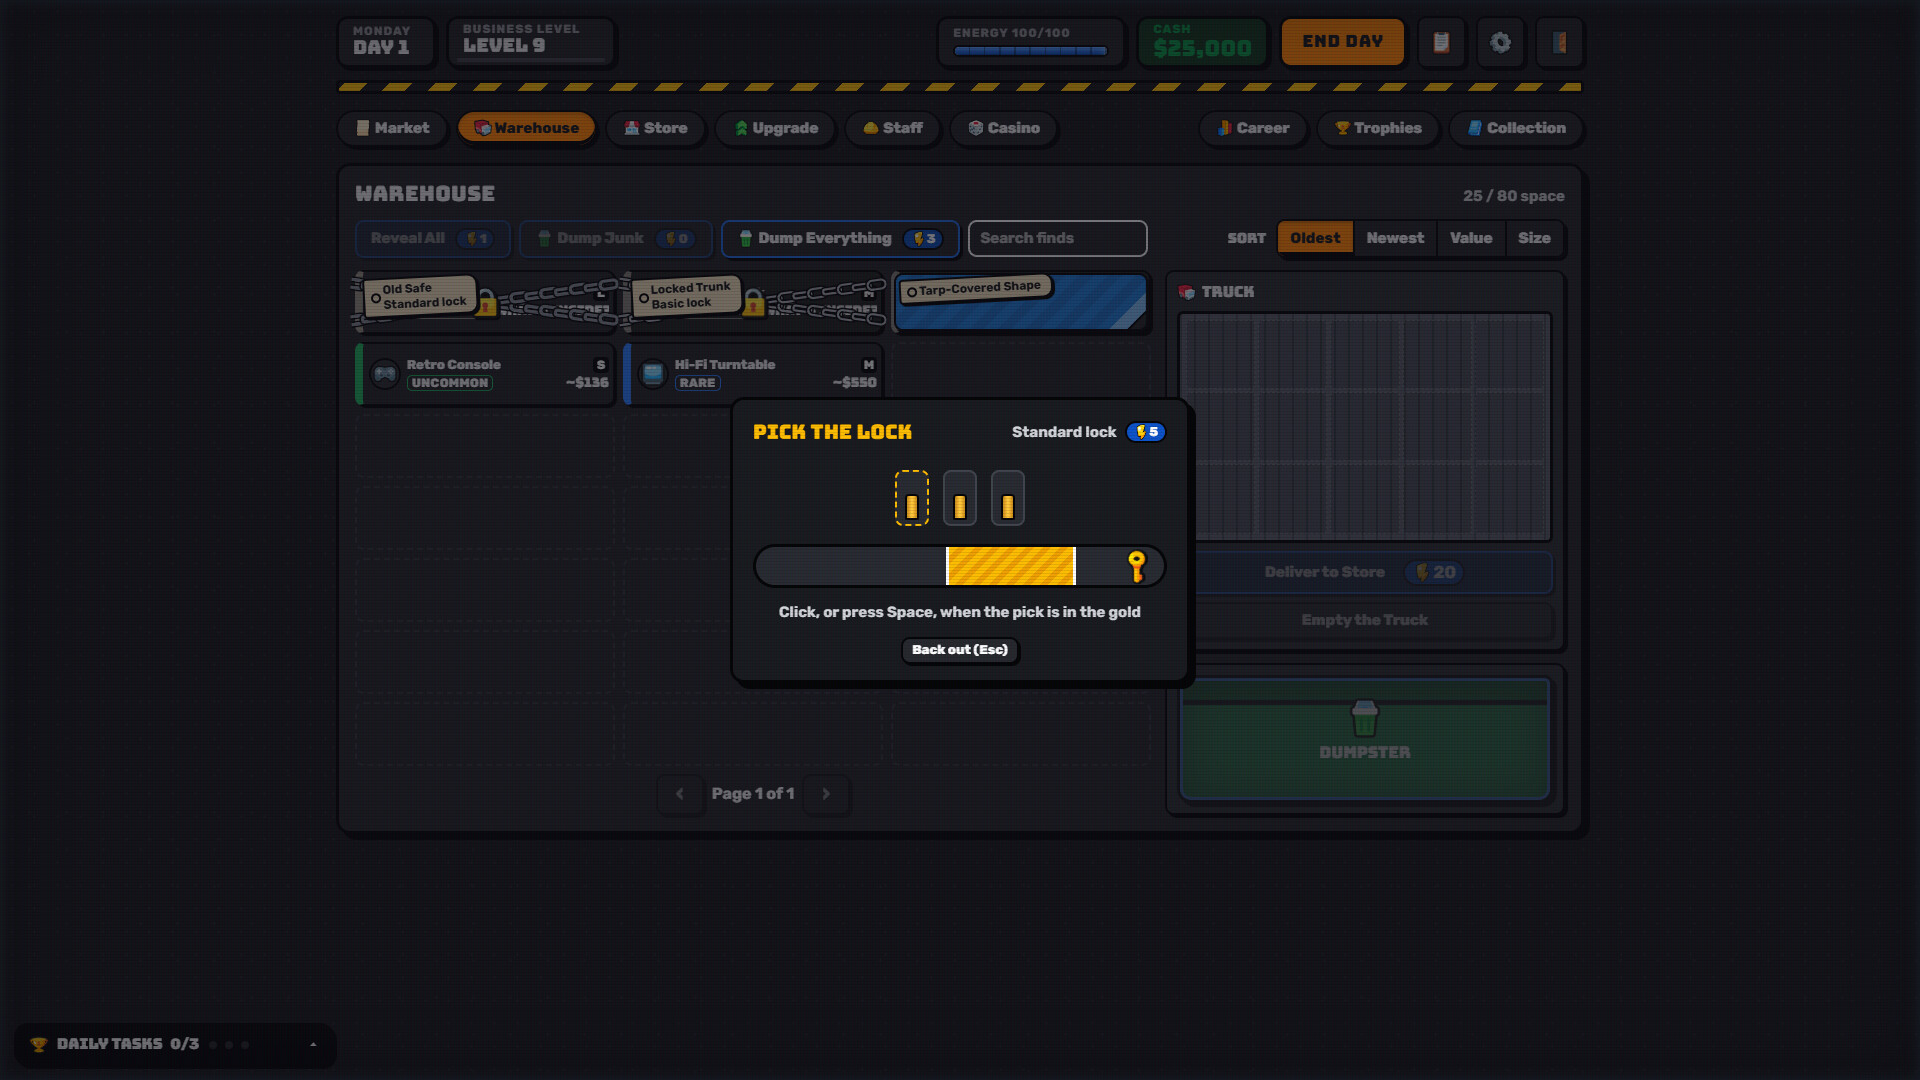Screen dimensions: 1920x1080
Task: Expand the Daily Tasks panel arrow
Action: click(x=313, y=1044)
